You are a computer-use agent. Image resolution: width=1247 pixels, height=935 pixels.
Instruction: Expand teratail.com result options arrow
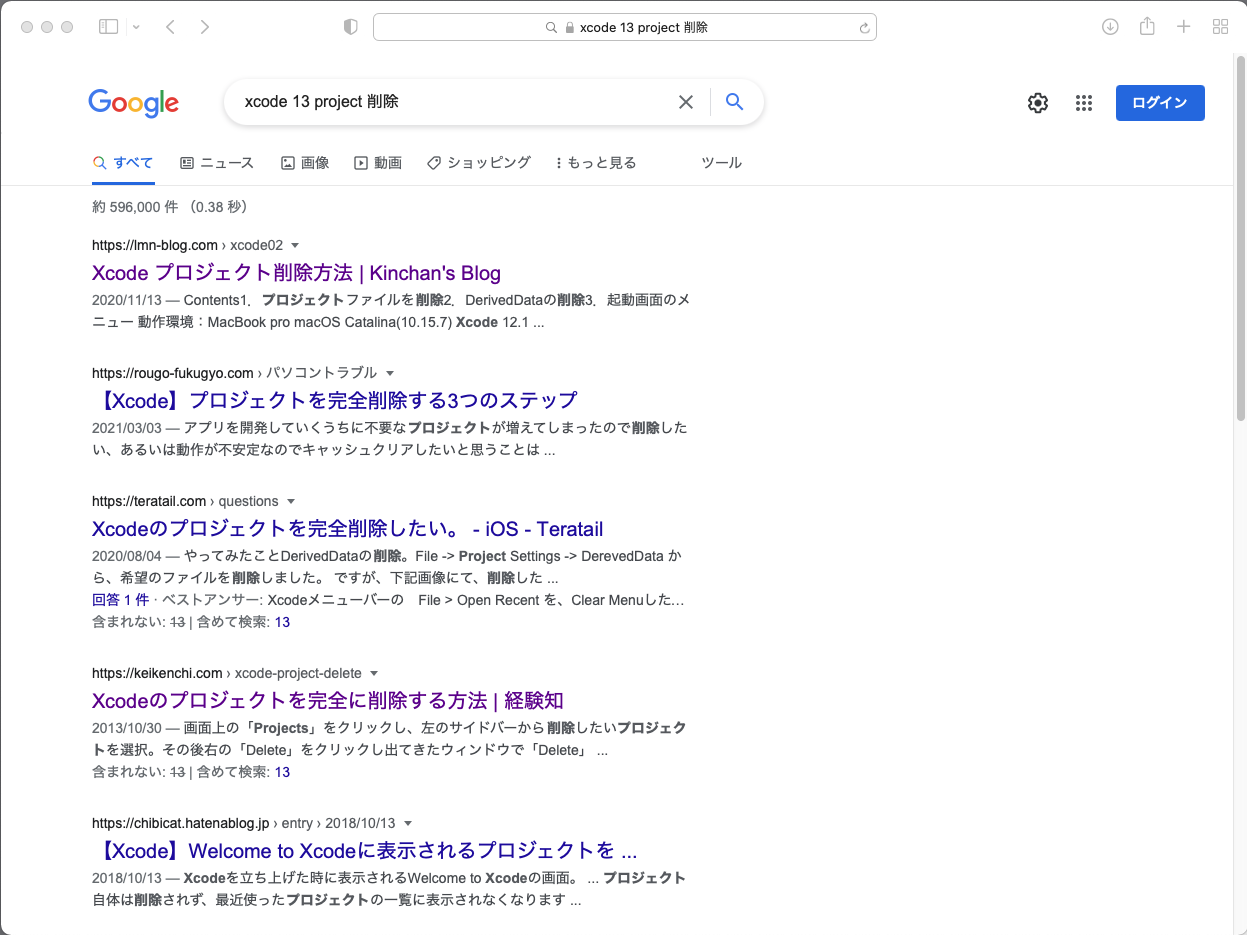click(291, 501)
